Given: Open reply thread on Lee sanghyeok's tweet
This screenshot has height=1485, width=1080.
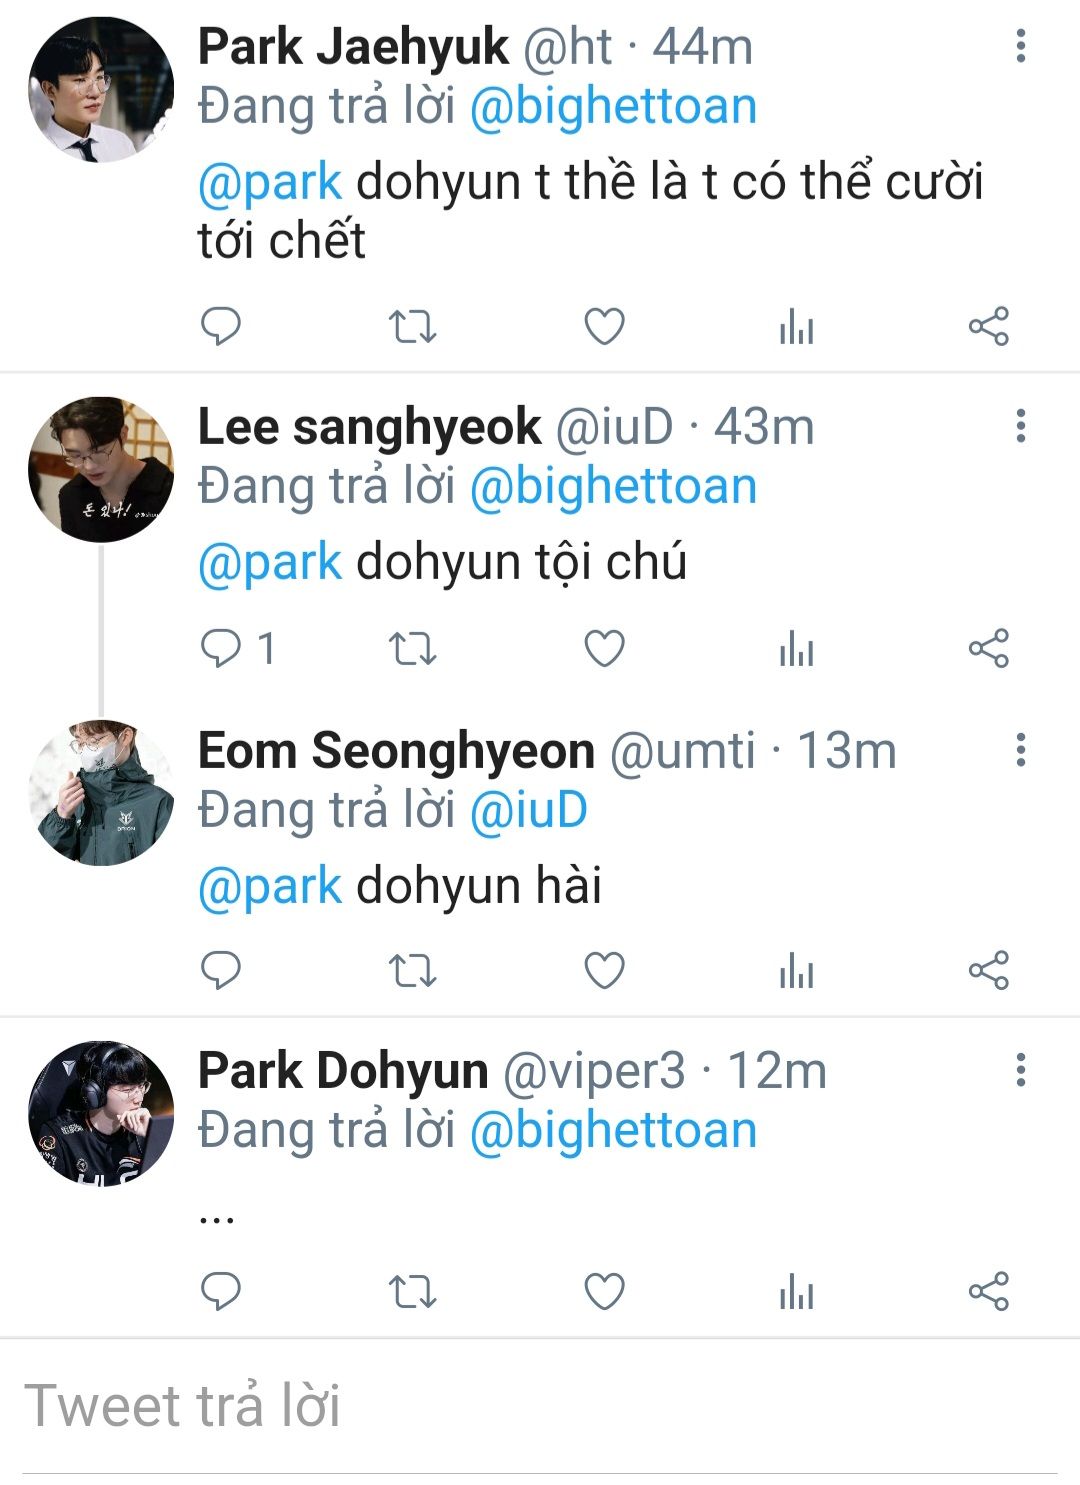Looking at the screenshot, I should pos(221,648).
